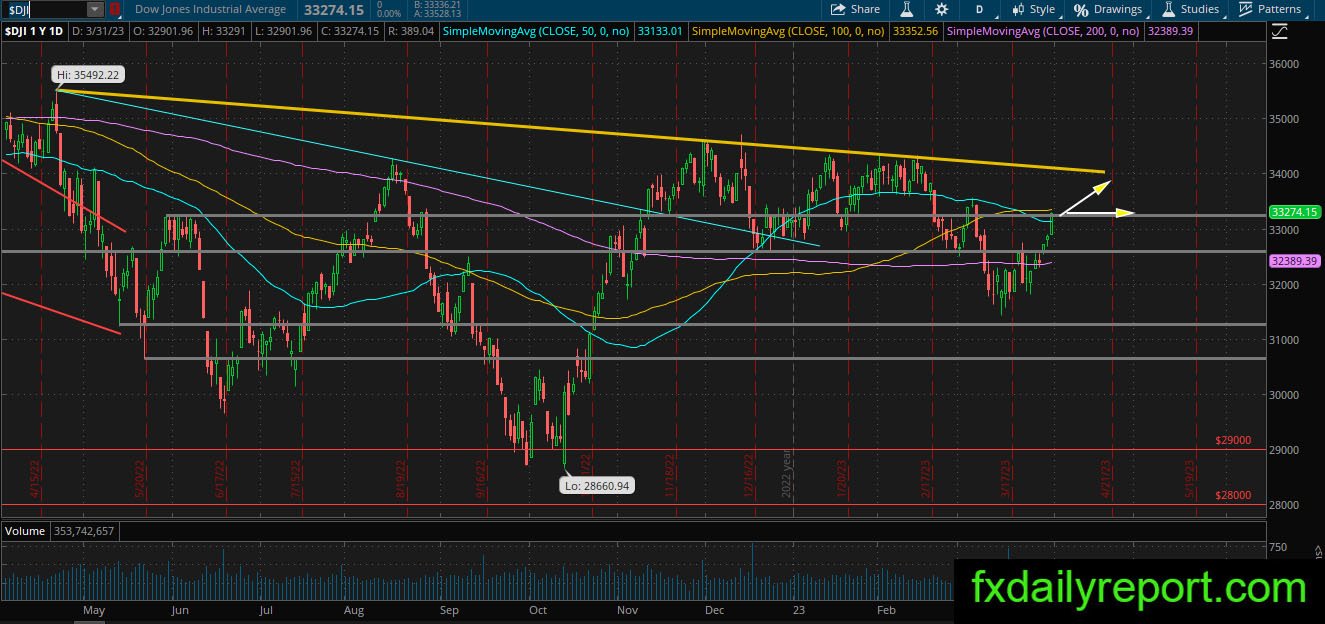Select the SimpleMovingAvg (CLOSE, 50, 0, no) label

tap(536, 32)
